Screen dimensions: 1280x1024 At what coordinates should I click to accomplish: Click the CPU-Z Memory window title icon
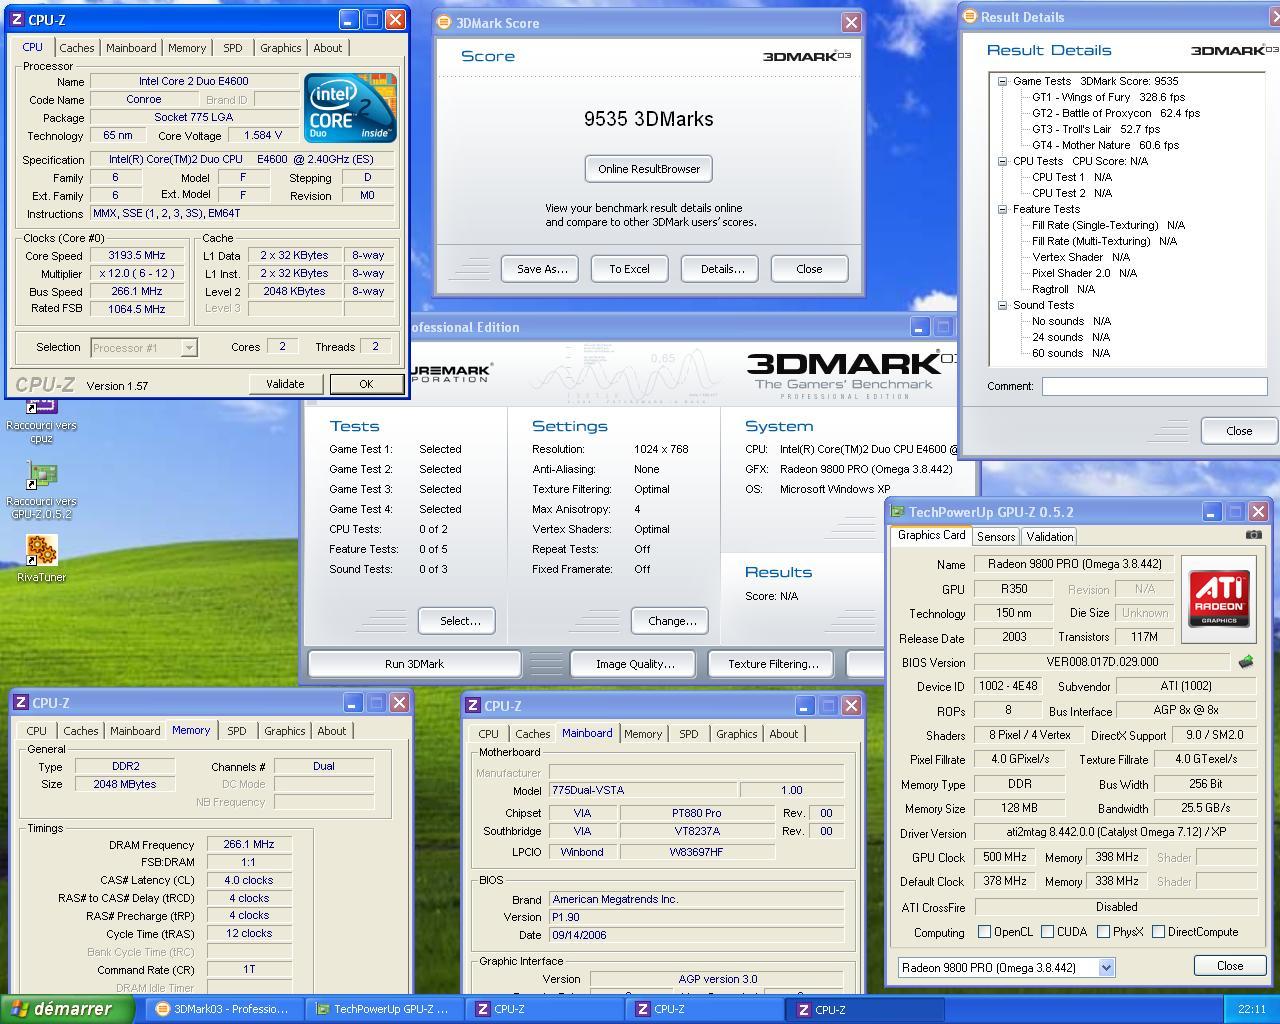point(21,703)
